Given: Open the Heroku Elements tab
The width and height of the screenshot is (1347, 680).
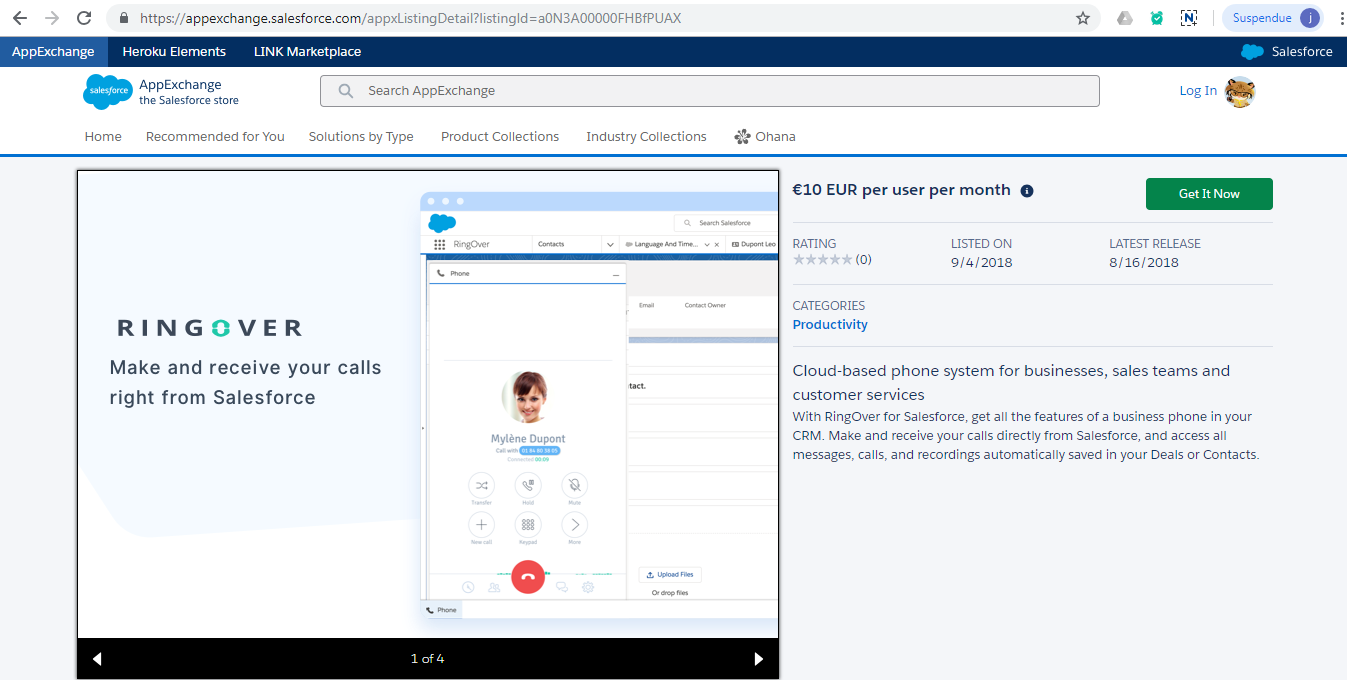Looking at the screenshot, I should (x=174, y=52).
